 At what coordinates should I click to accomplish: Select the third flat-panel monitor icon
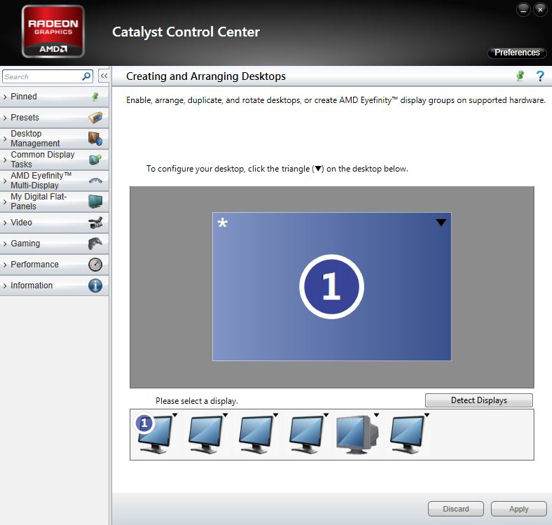coord(256,434)
